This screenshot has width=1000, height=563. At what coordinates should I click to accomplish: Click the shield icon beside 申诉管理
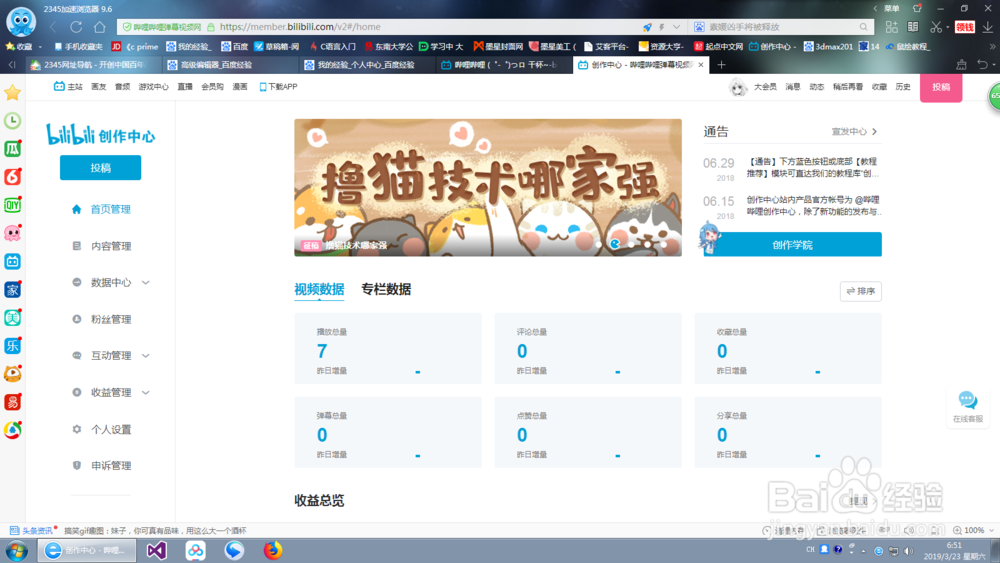click(x=77, y=465)
